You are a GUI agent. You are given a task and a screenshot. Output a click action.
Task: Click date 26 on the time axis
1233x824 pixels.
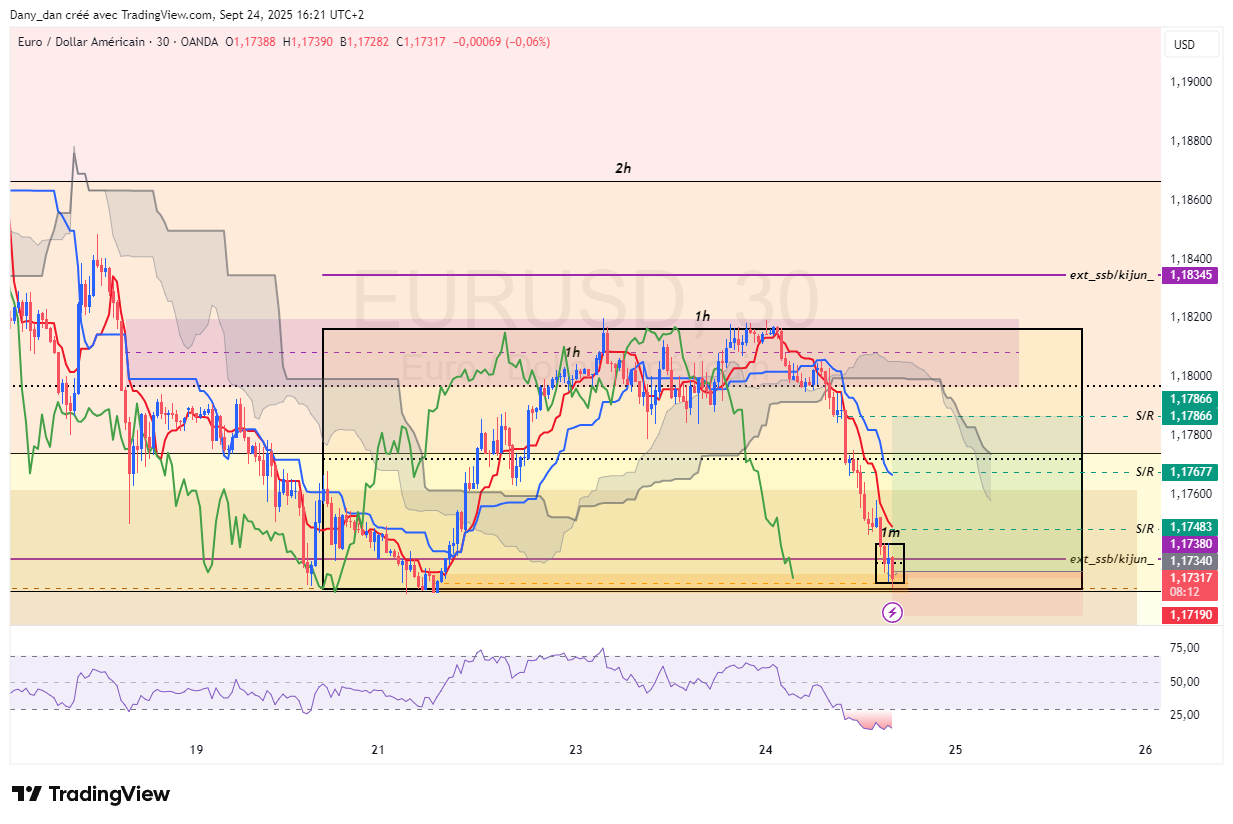pyautogui.click(x=1146, y=750)
